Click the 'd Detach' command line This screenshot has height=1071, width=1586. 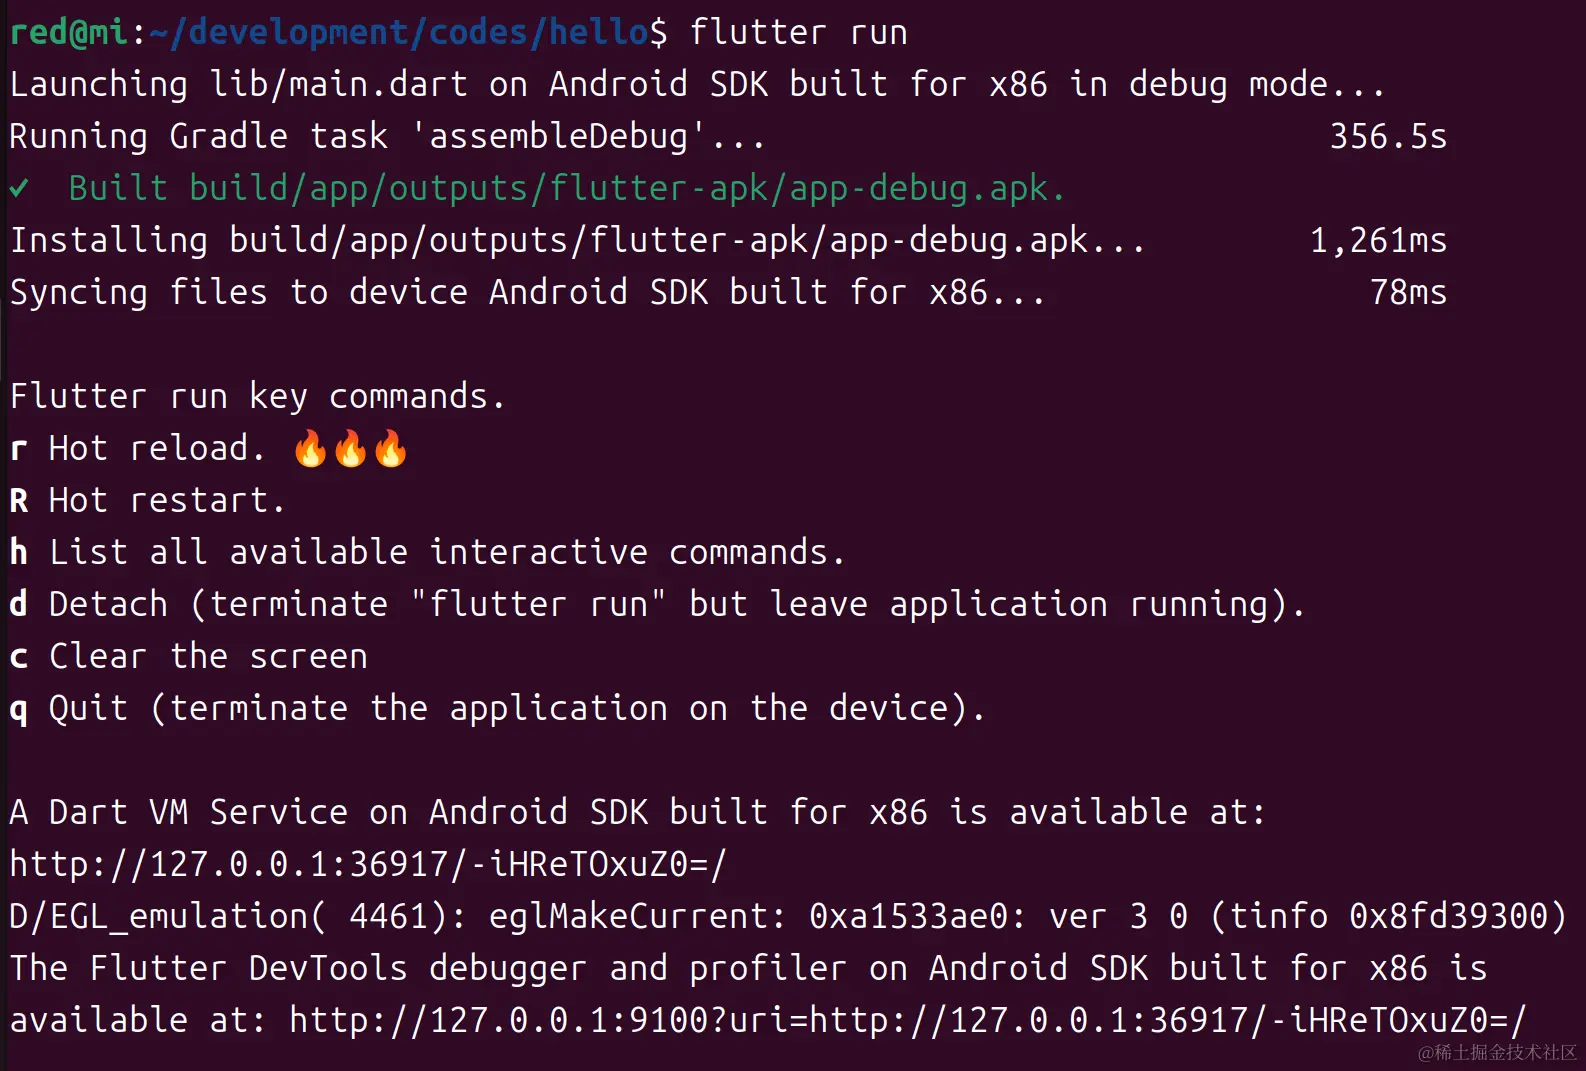[658, 604]
